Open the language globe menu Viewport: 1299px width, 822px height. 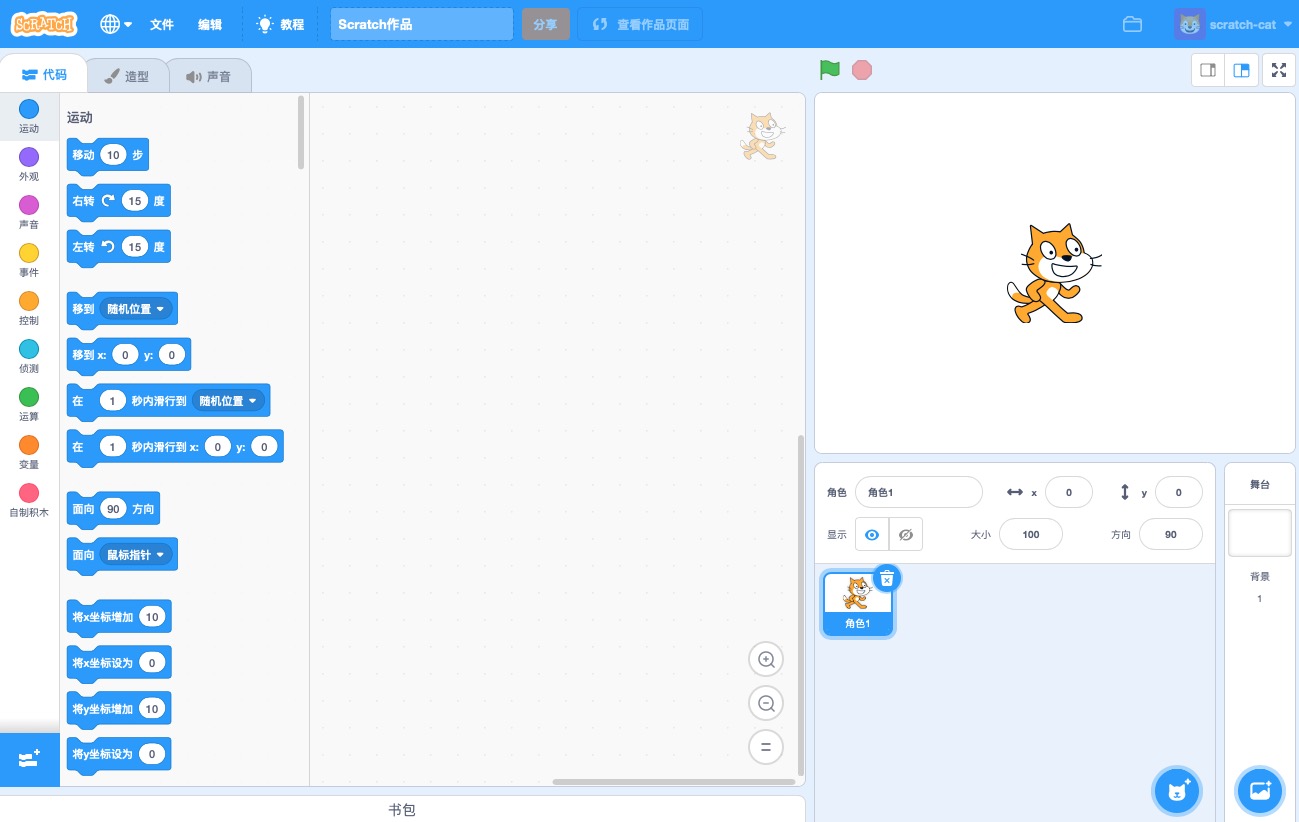tap(116, 24)
